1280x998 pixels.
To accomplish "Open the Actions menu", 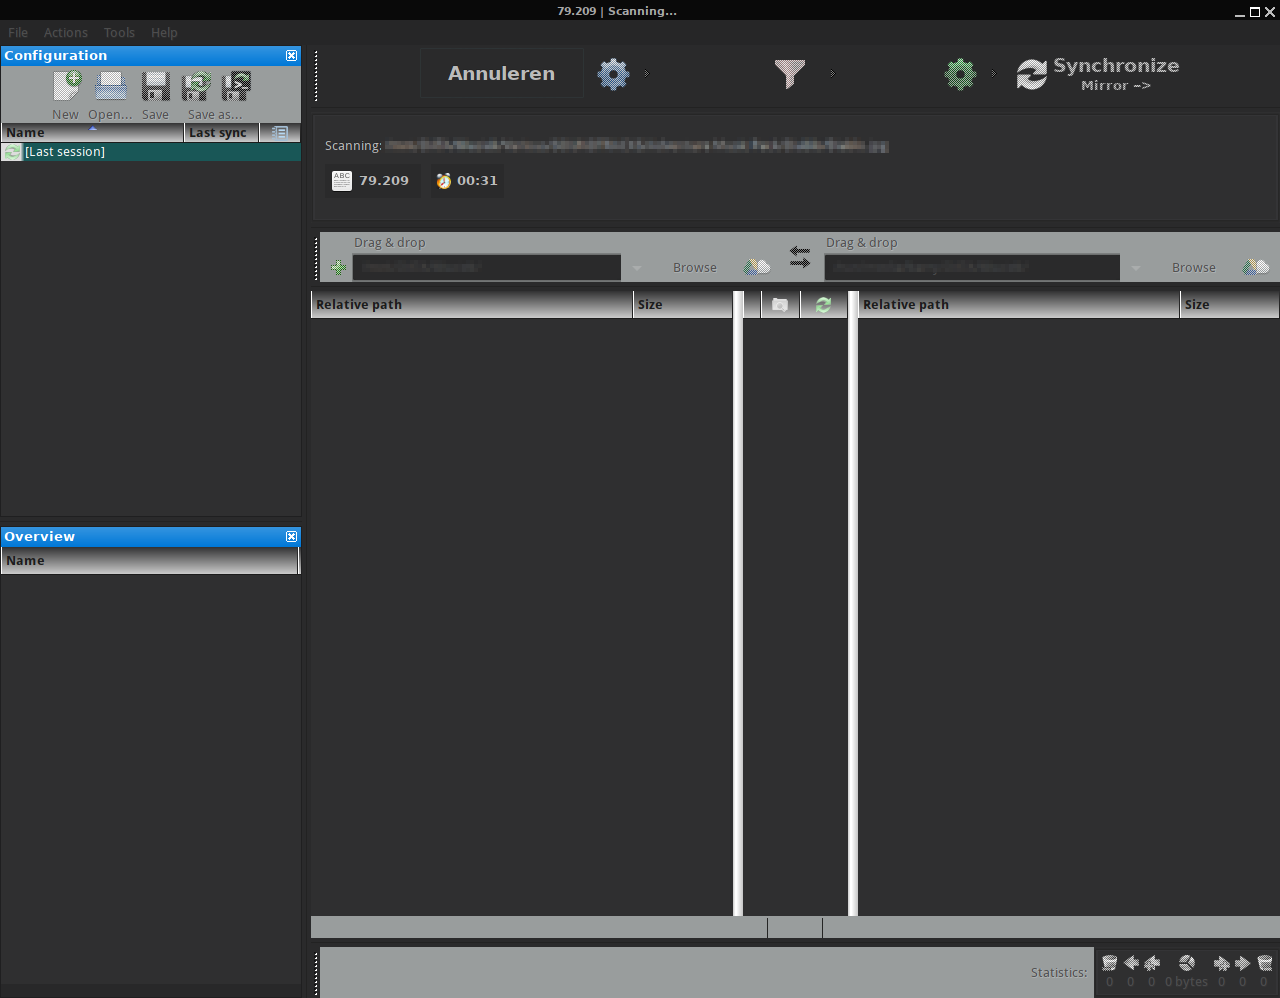I will 66,33.
